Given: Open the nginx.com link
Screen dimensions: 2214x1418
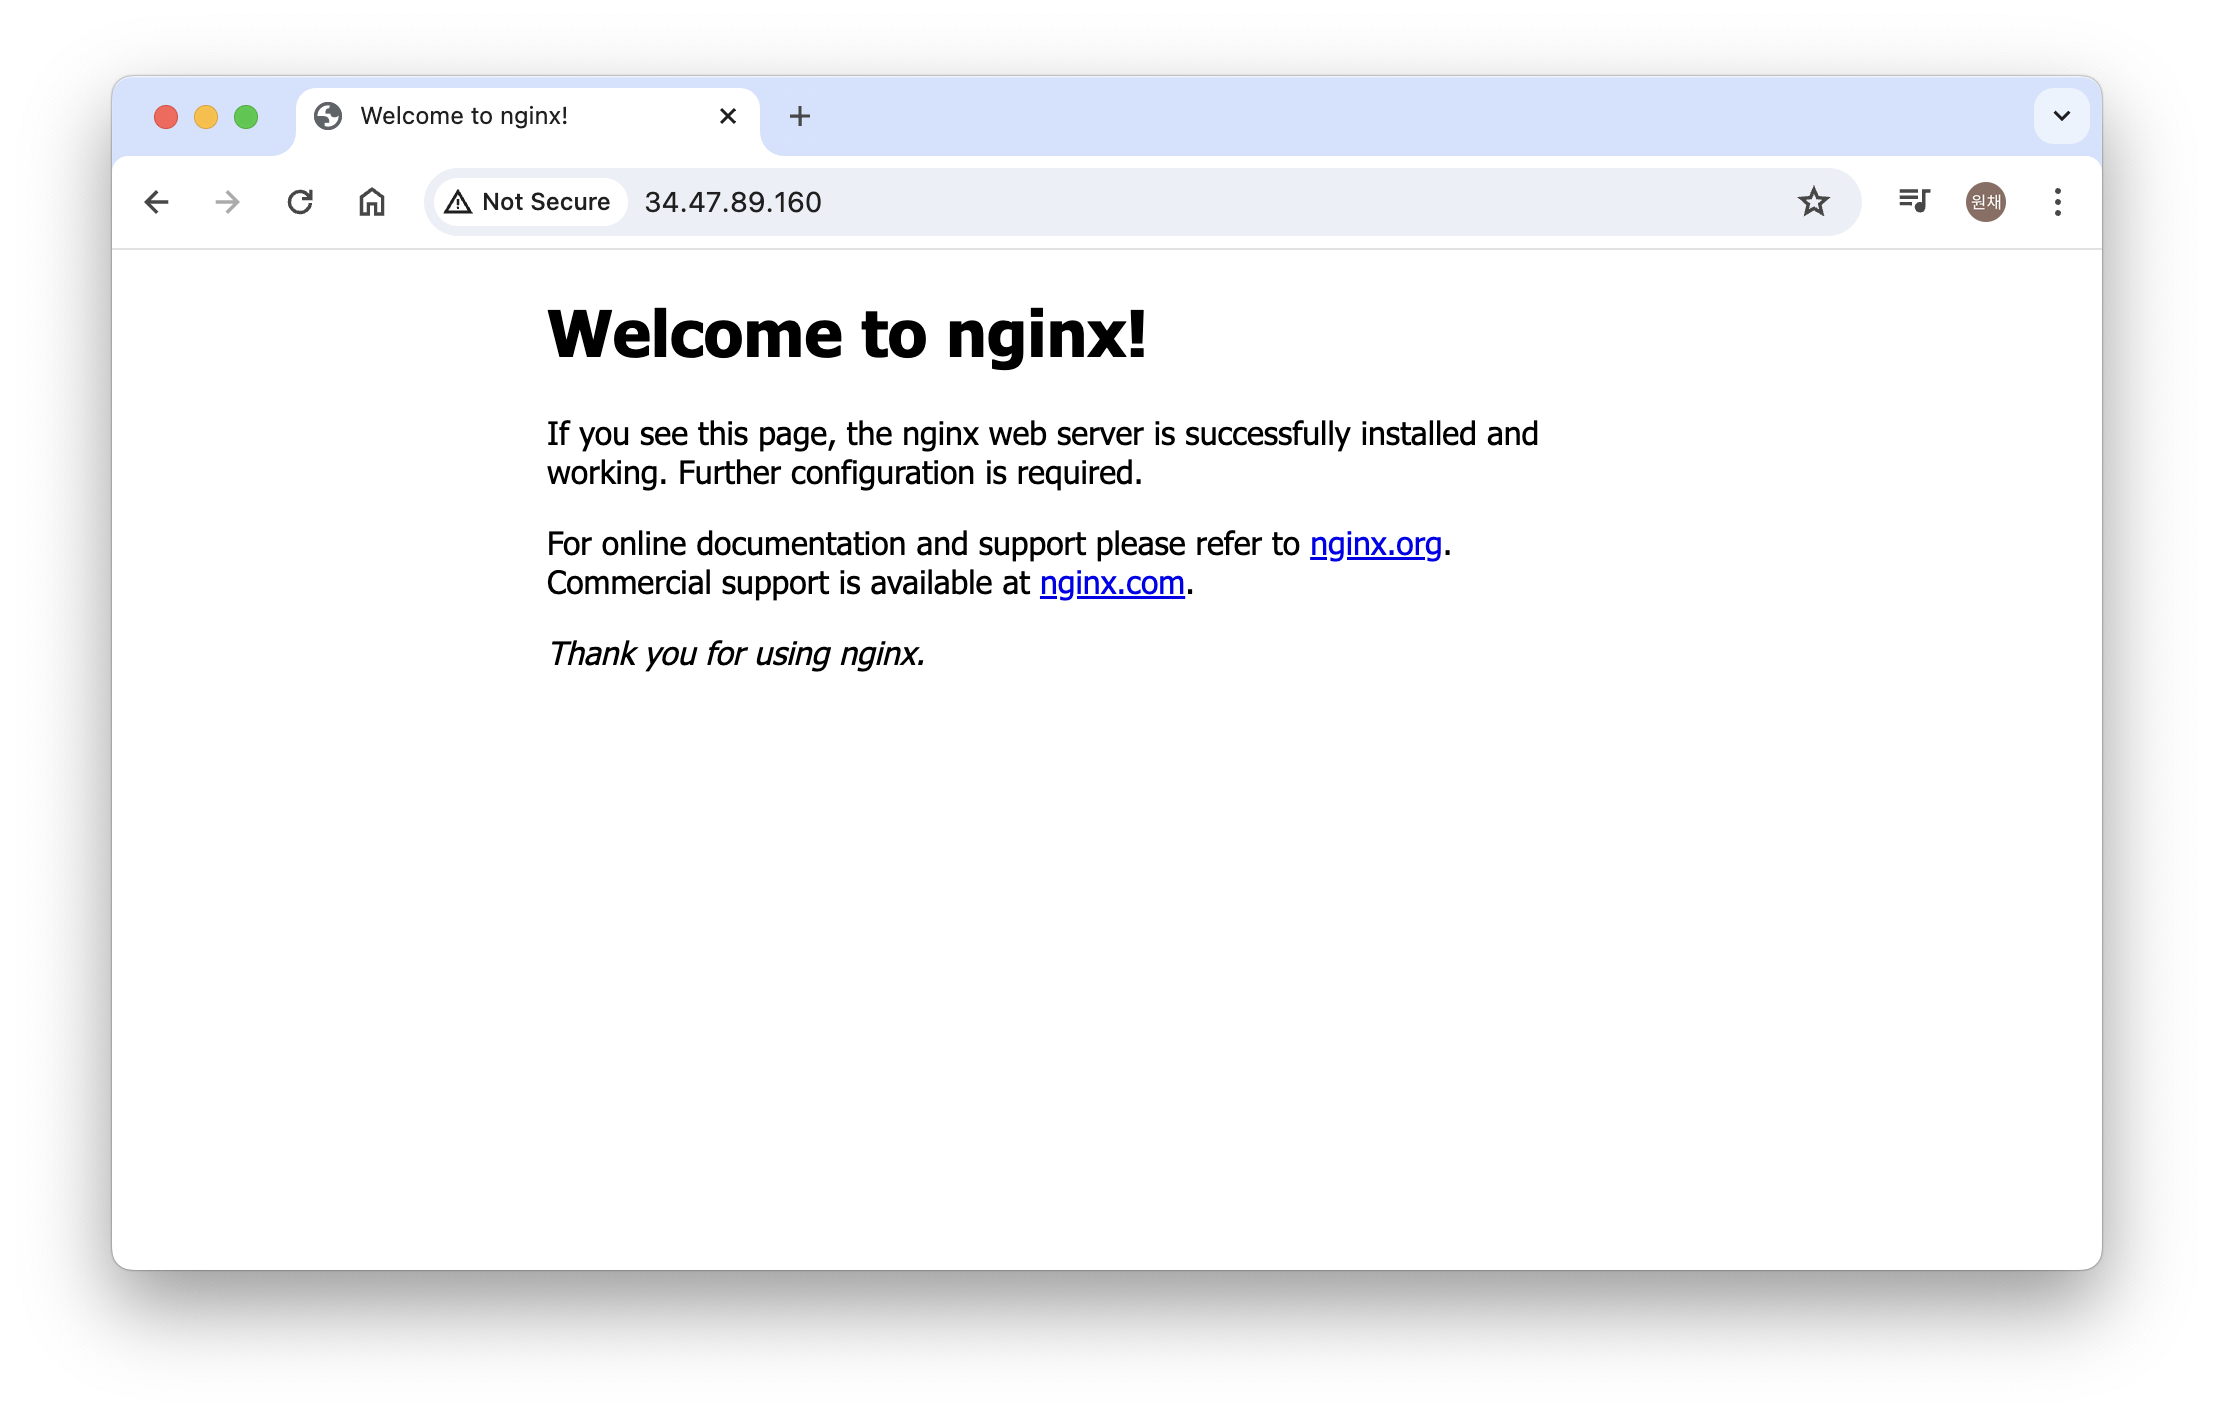Looking at the screenshot, I should click(x=1112, y=583).
